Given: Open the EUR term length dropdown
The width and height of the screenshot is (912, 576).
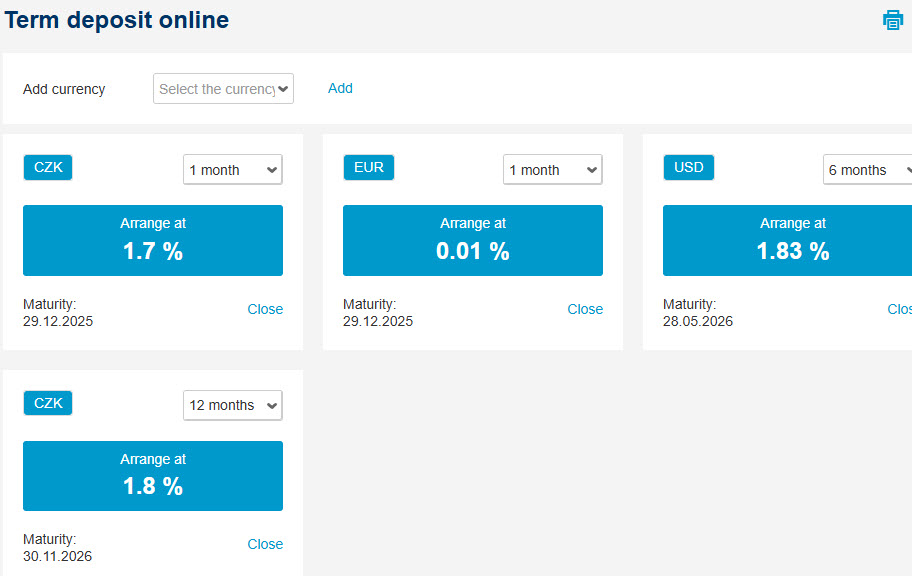Looking at the screenshot, I should [x=553, y=169].
